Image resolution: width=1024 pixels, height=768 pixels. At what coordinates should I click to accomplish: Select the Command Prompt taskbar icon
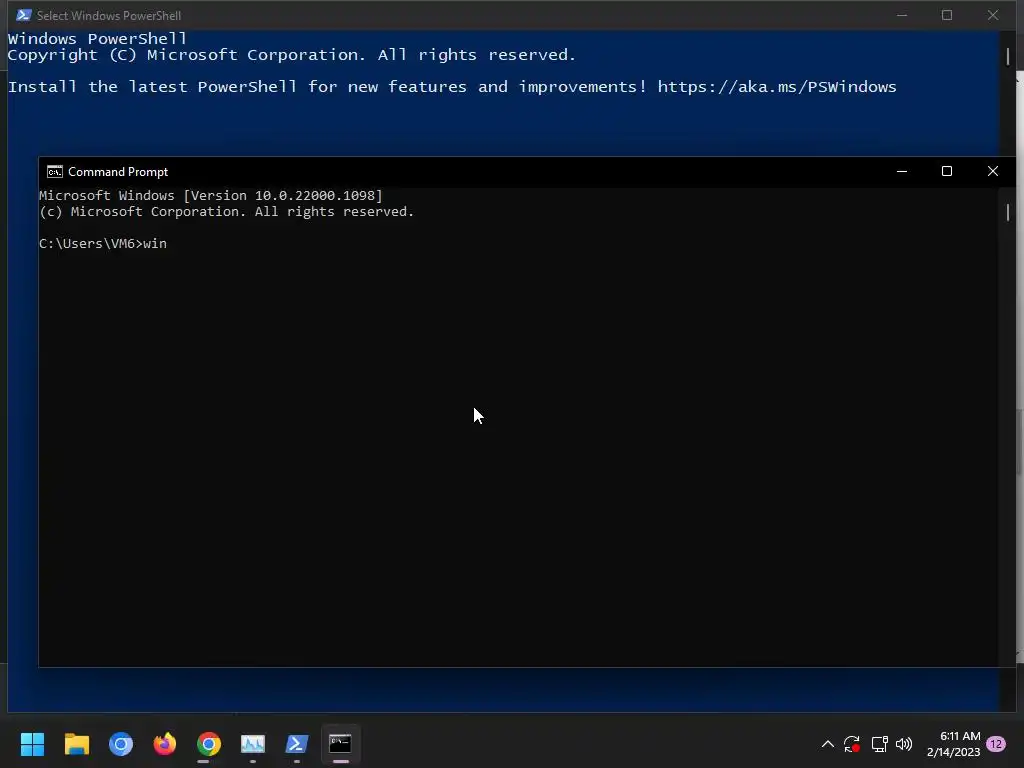[x=340, y=743]
